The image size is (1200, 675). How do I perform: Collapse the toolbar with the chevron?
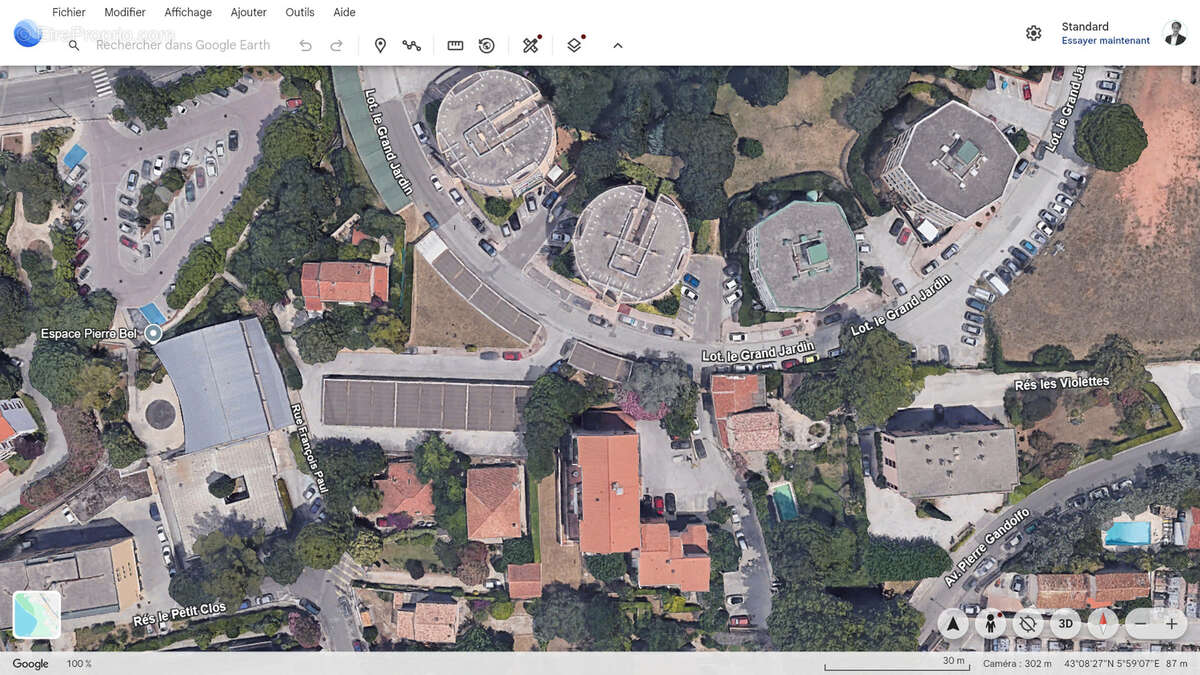click(x=618, y=45)
